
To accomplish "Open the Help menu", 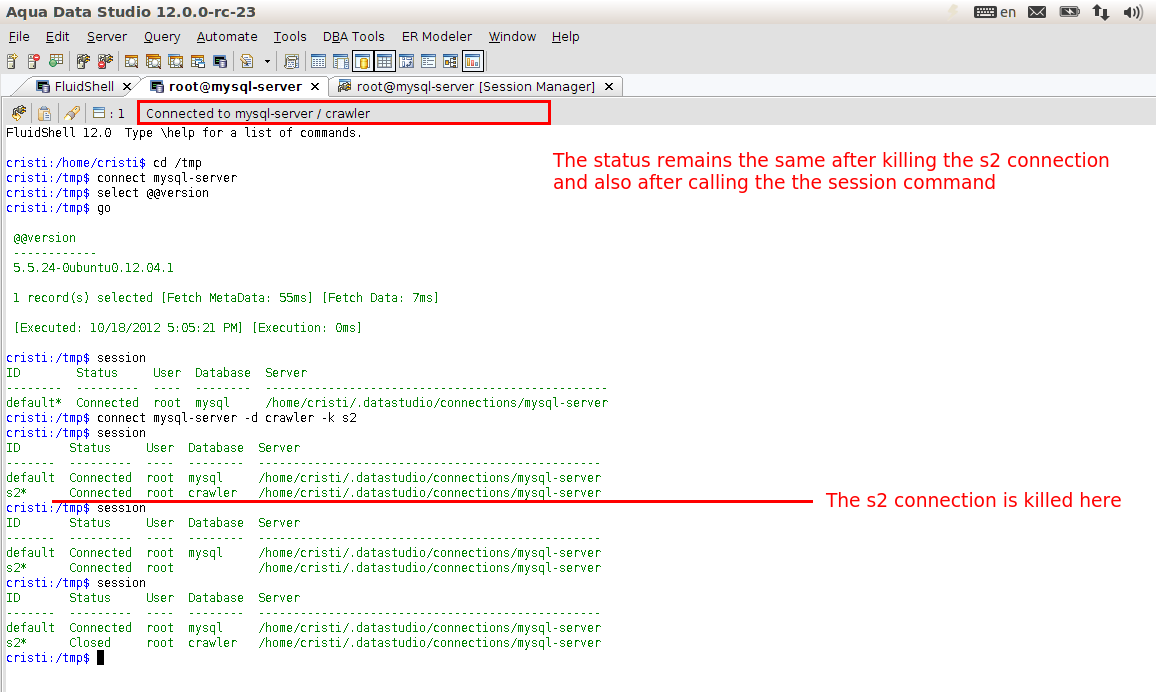I will [x=565, y=37].
